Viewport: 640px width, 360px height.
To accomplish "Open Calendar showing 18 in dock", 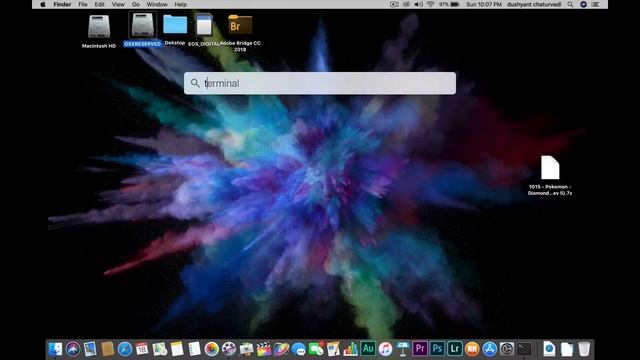I will (142, 349).
